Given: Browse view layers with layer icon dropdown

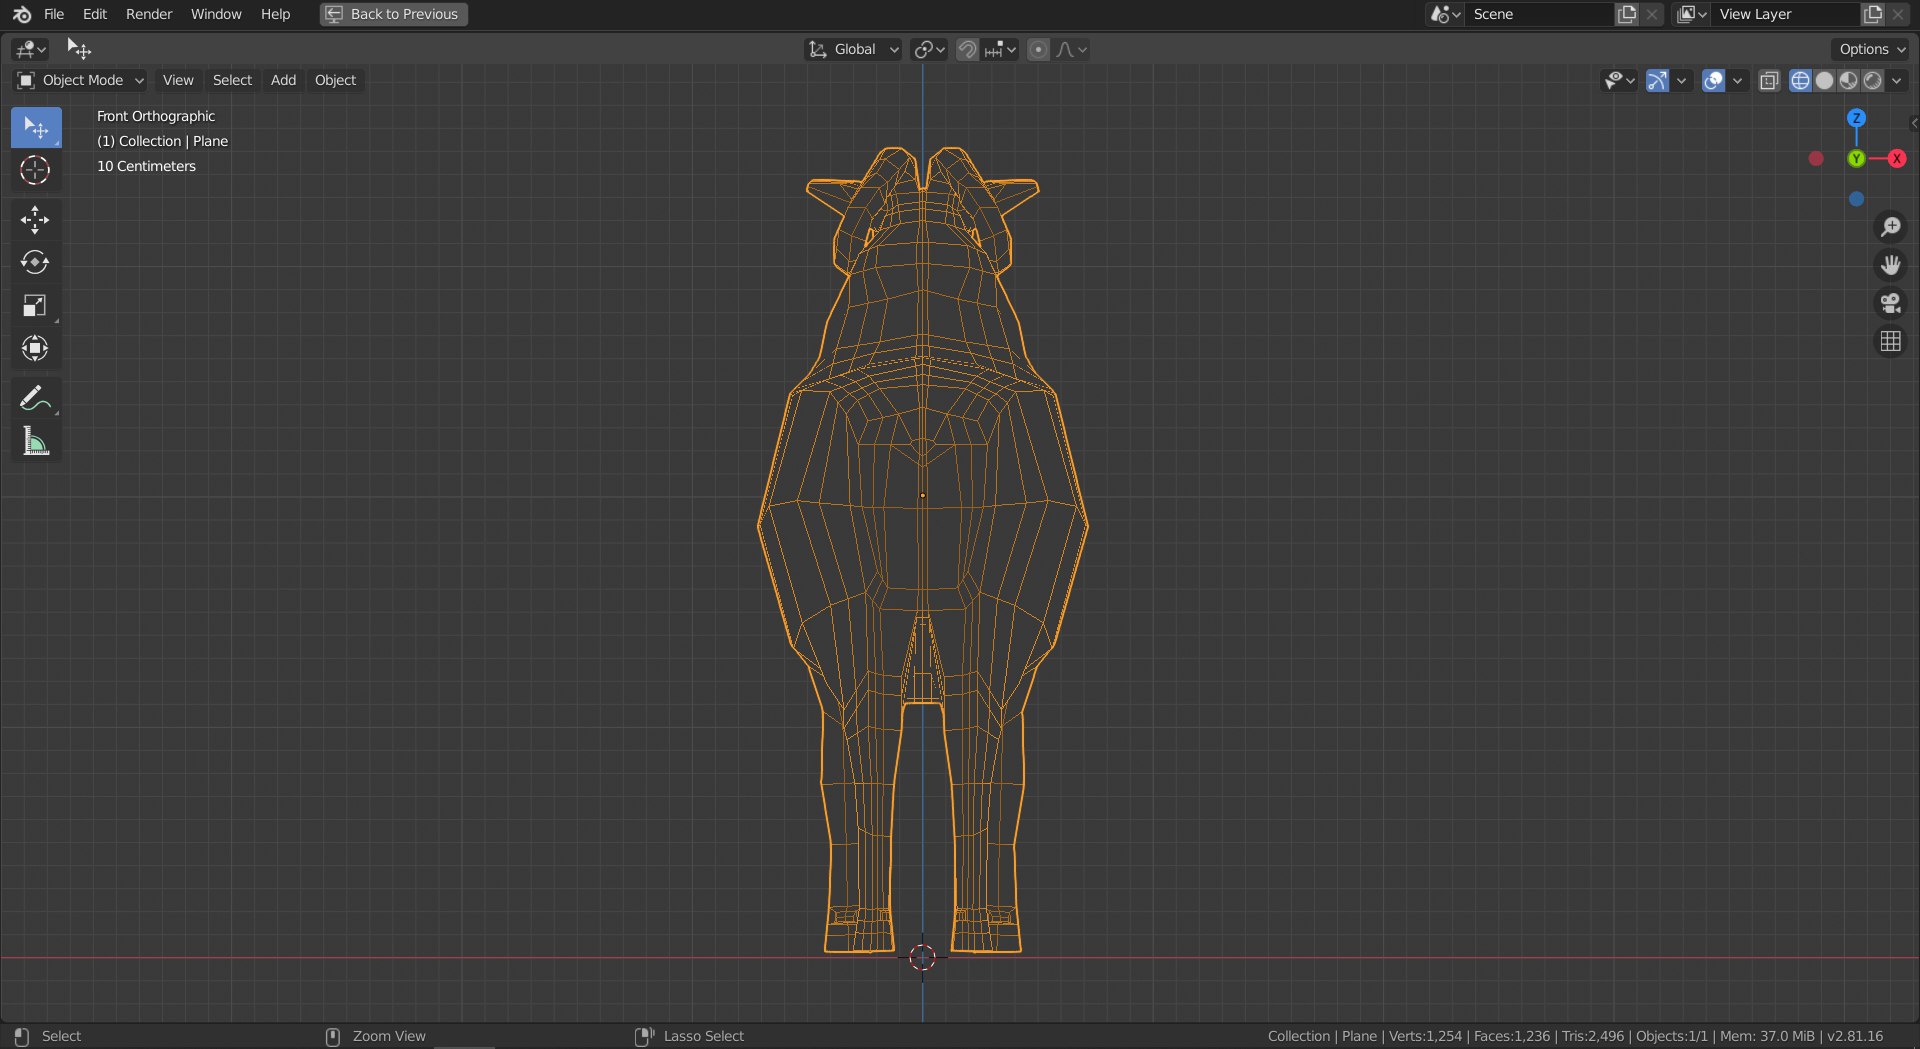Looking at the screenshot, I should [x=1692, y=14].
